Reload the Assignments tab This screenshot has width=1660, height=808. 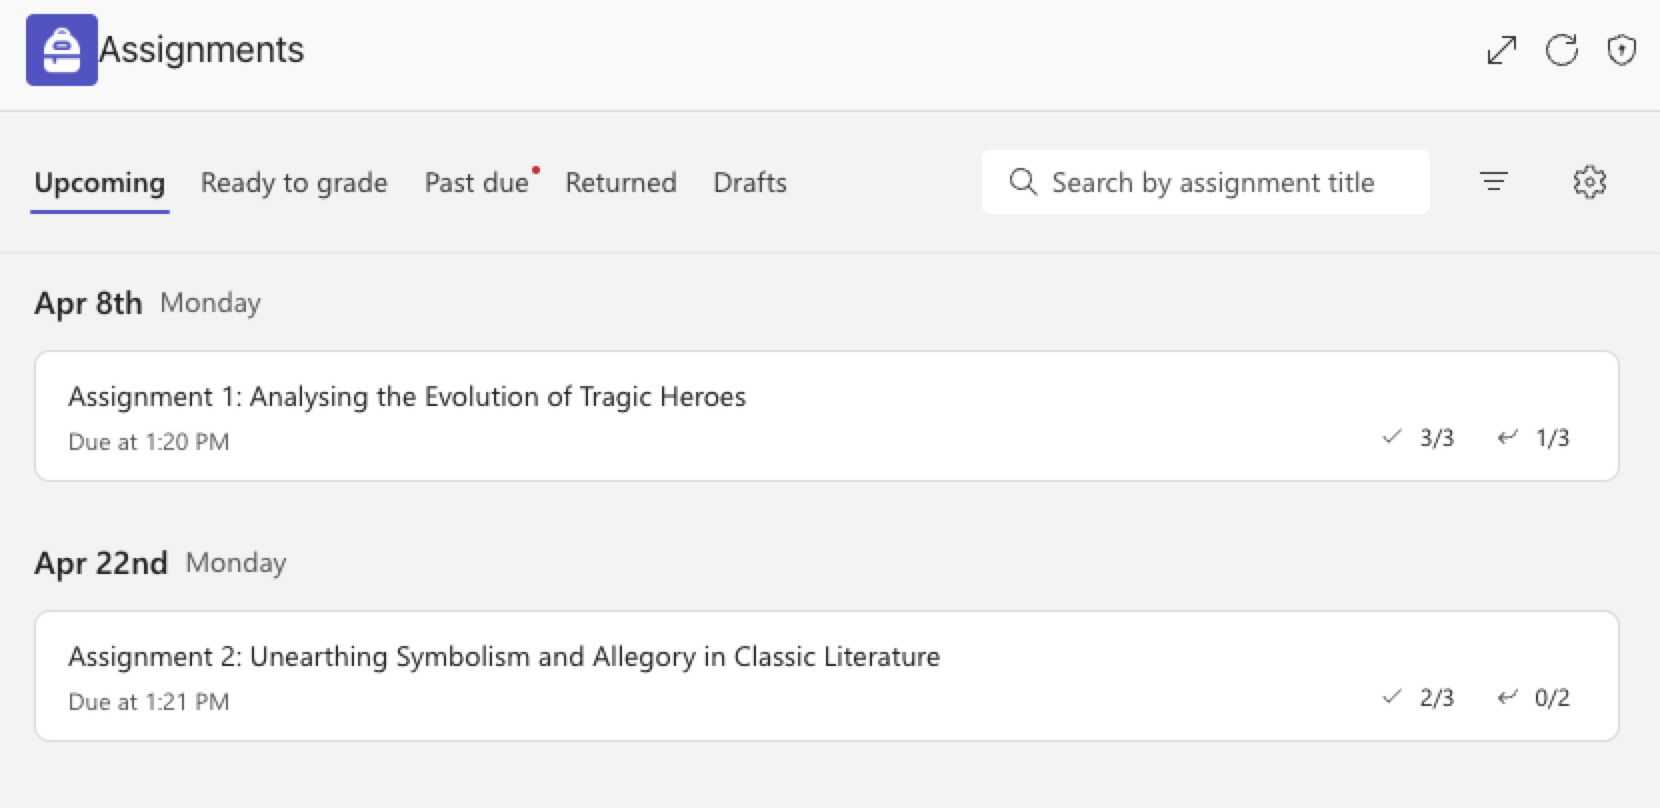click(1562, 50)
